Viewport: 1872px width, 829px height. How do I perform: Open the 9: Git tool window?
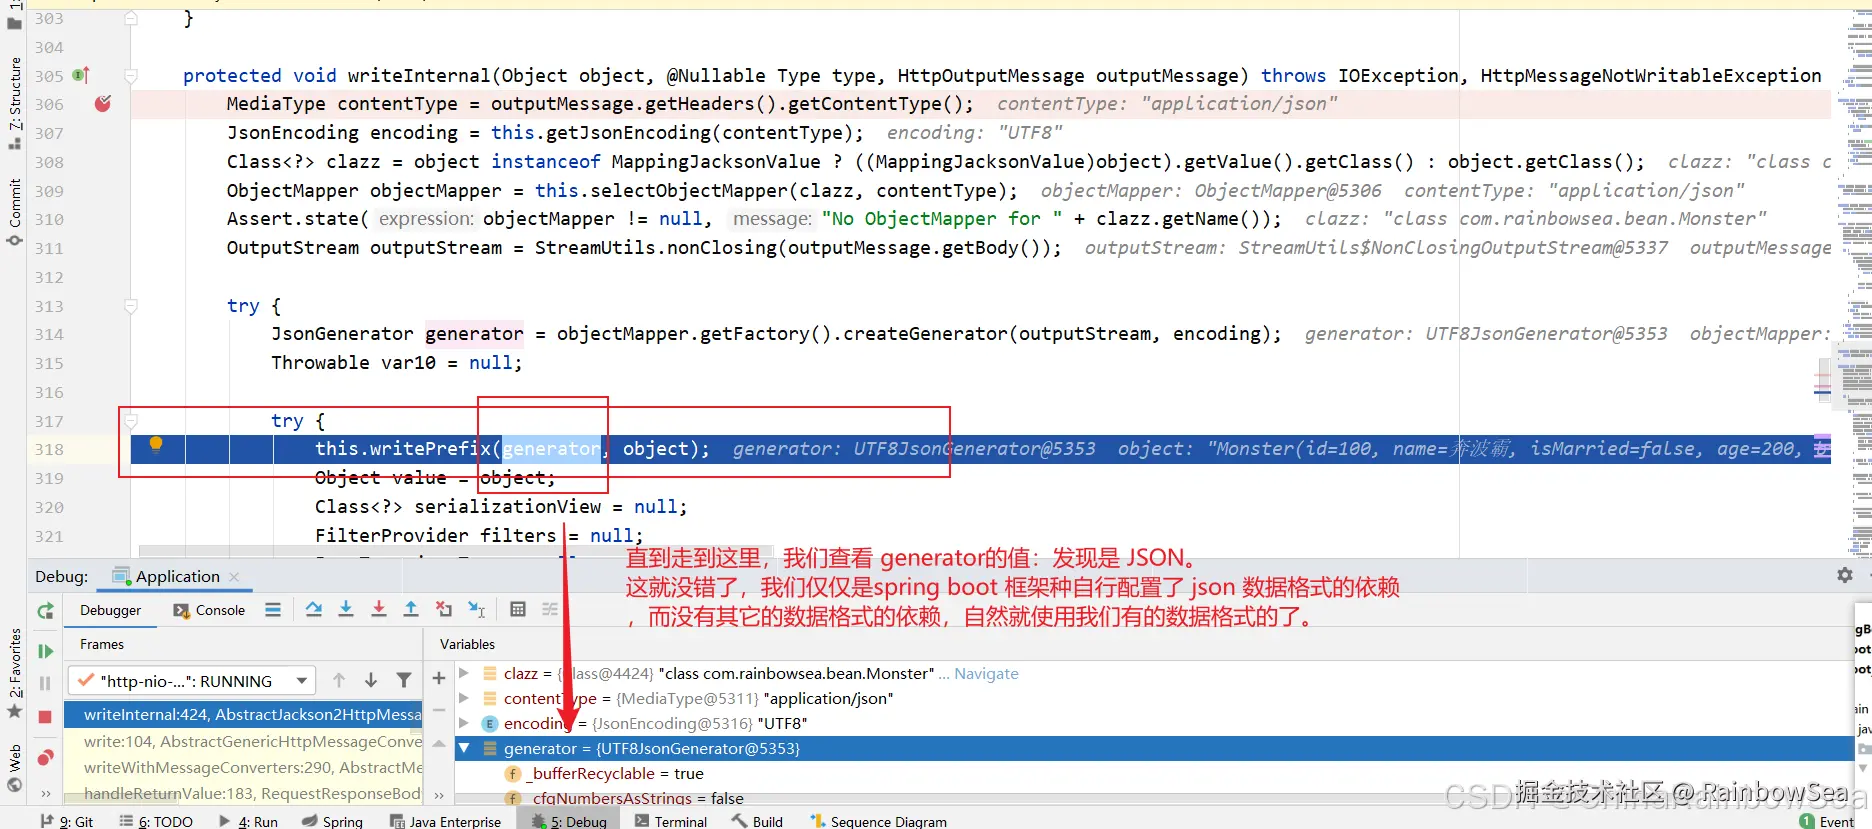coord(68,821)
